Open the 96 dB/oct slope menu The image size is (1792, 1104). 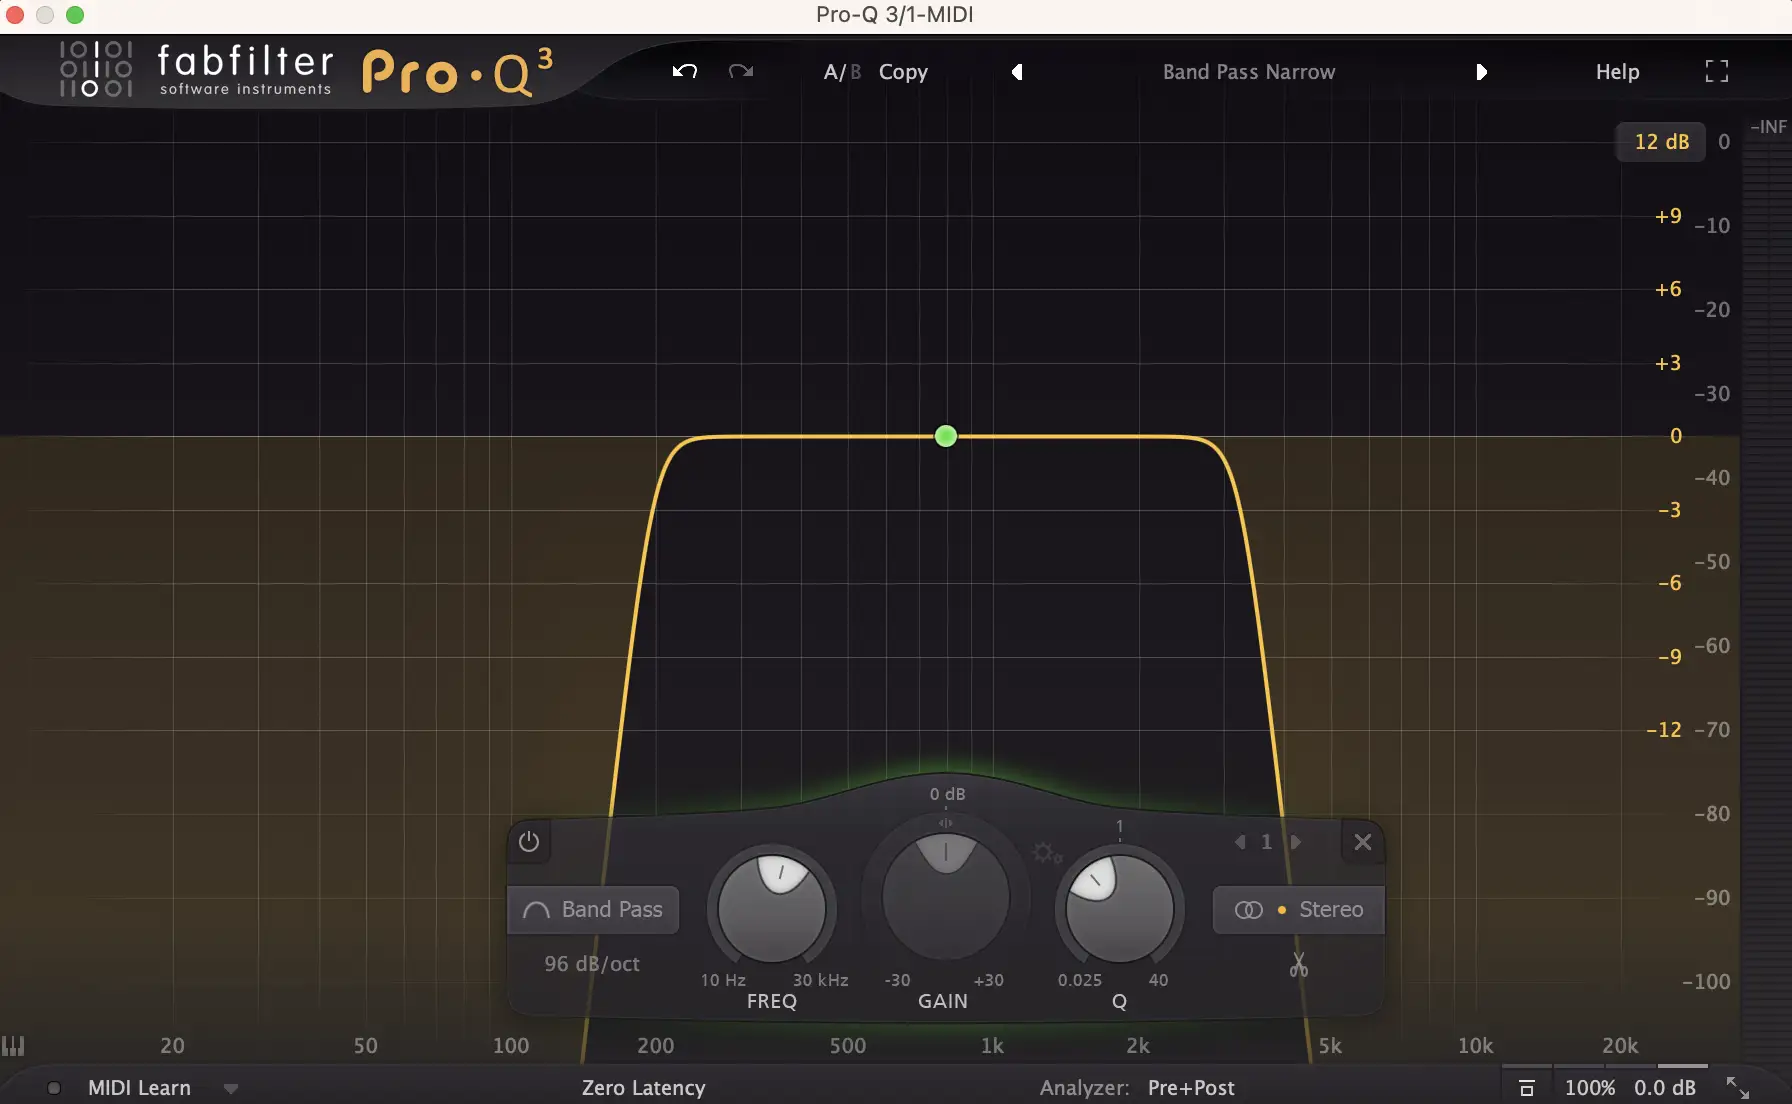[592, 964]
